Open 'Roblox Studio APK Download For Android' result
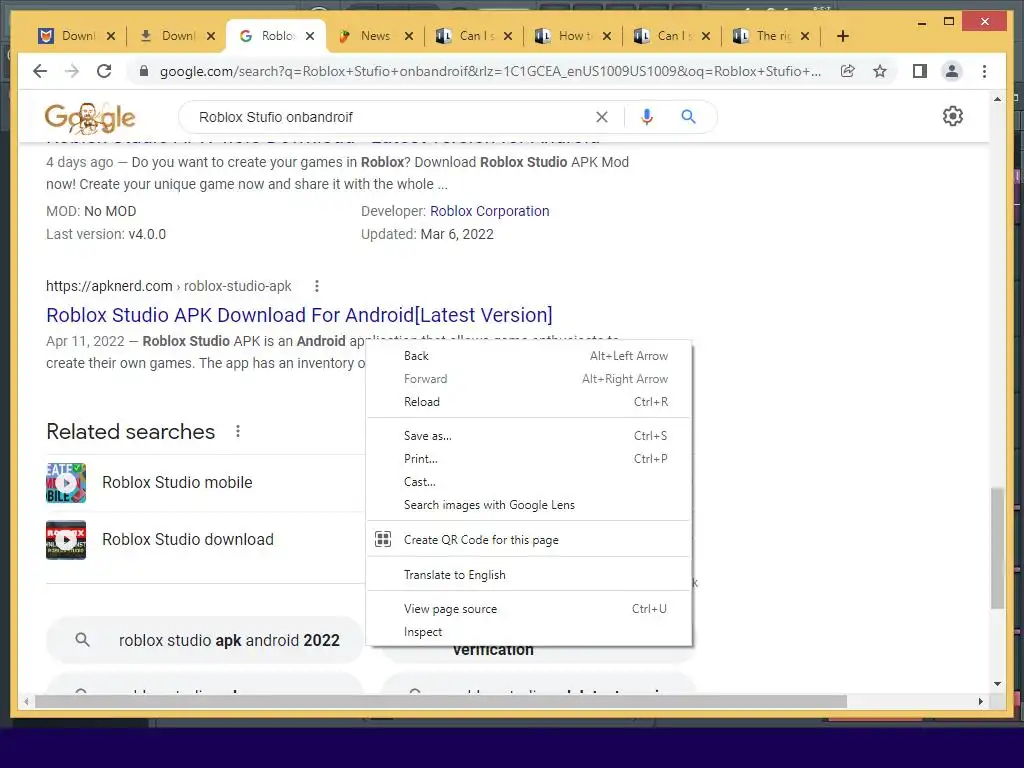This screenshot has width=1024, height=768. pyautogui.click(x=299, y=315)
